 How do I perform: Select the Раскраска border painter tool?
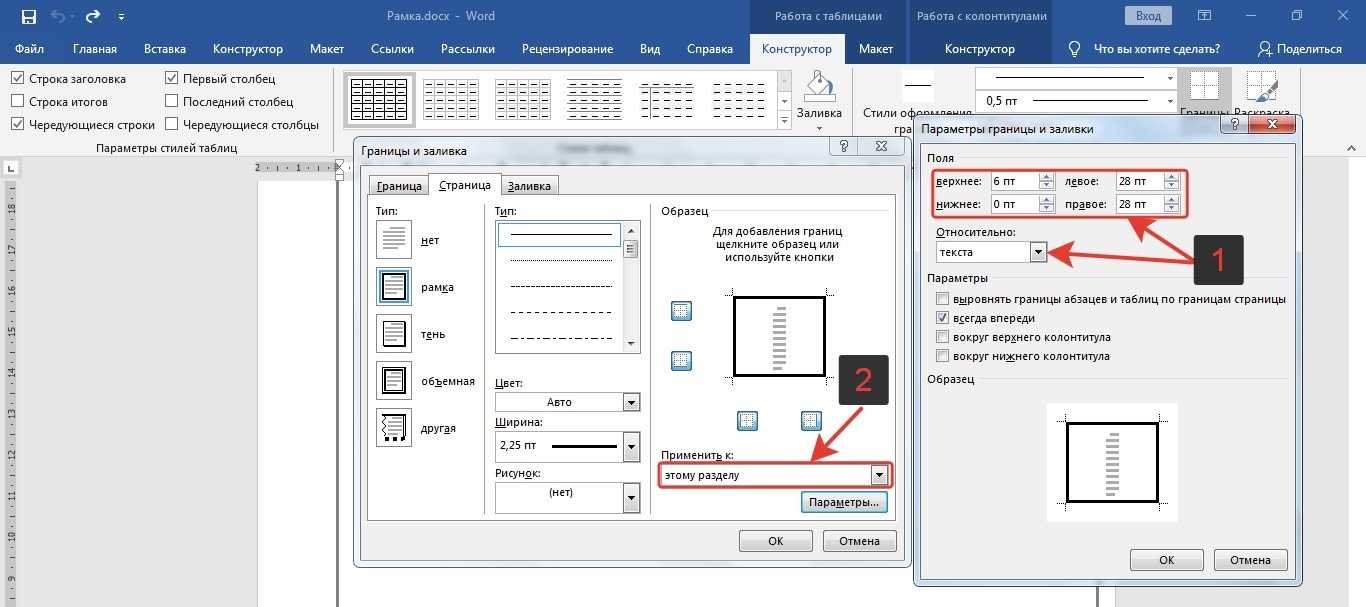click(1261, 92)
